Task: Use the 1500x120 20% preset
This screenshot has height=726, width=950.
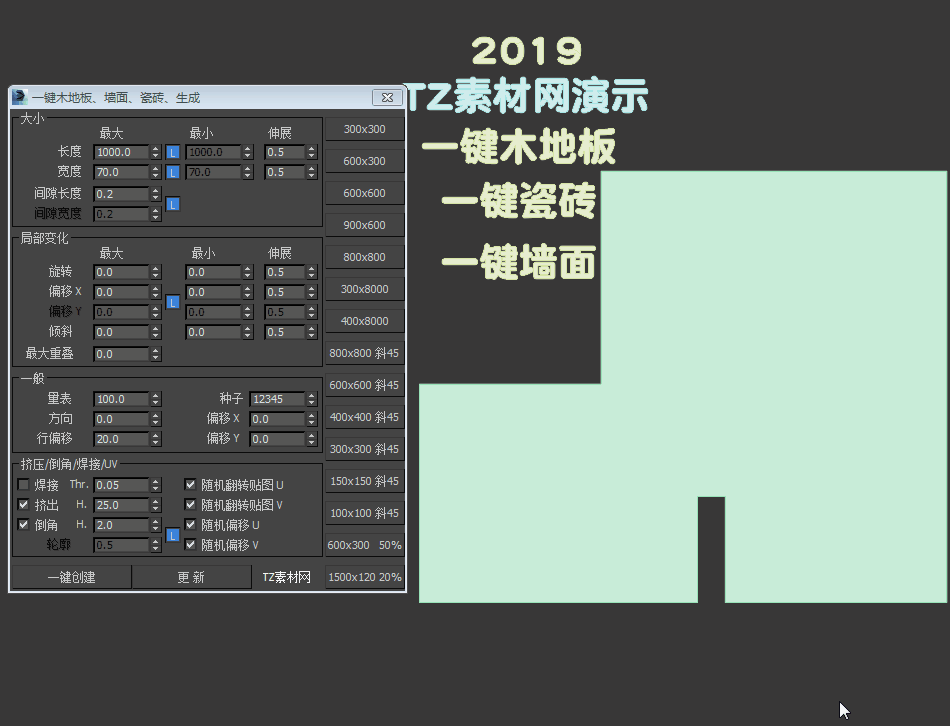Action: (365, 578)
